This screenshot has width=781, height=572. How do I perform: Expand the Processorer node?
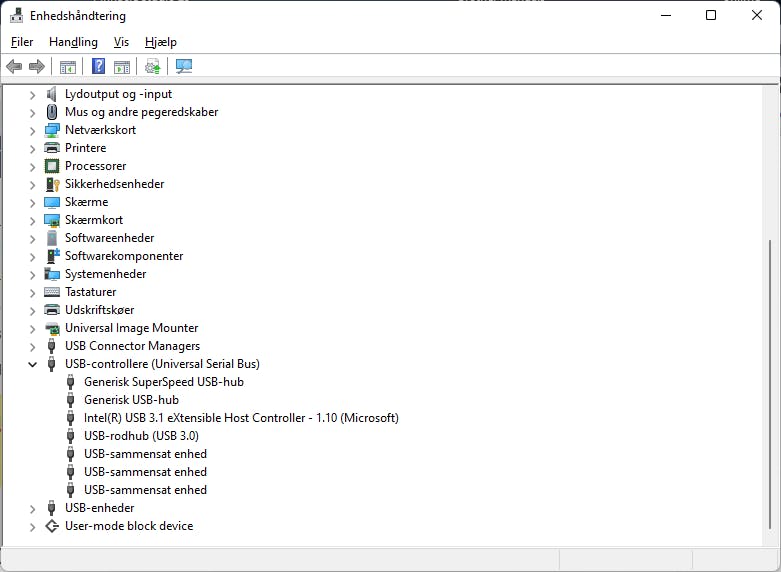(32, 166)
